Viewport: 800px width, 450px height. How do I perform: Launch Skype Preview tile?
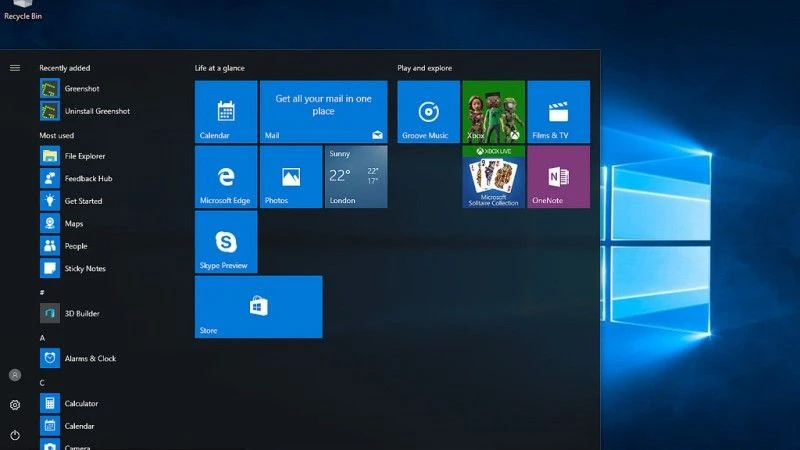point(226,242)
